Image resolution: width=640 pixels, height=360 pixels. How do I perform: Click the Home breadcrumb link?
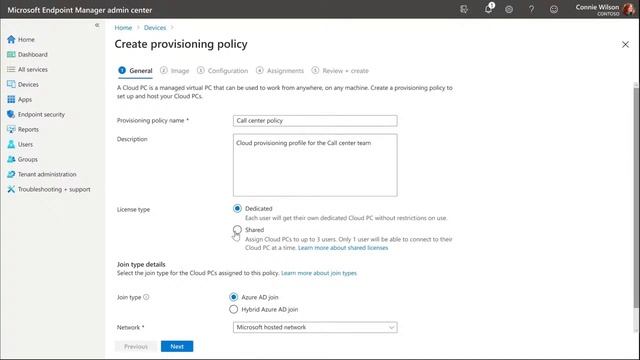pos(123,28)
